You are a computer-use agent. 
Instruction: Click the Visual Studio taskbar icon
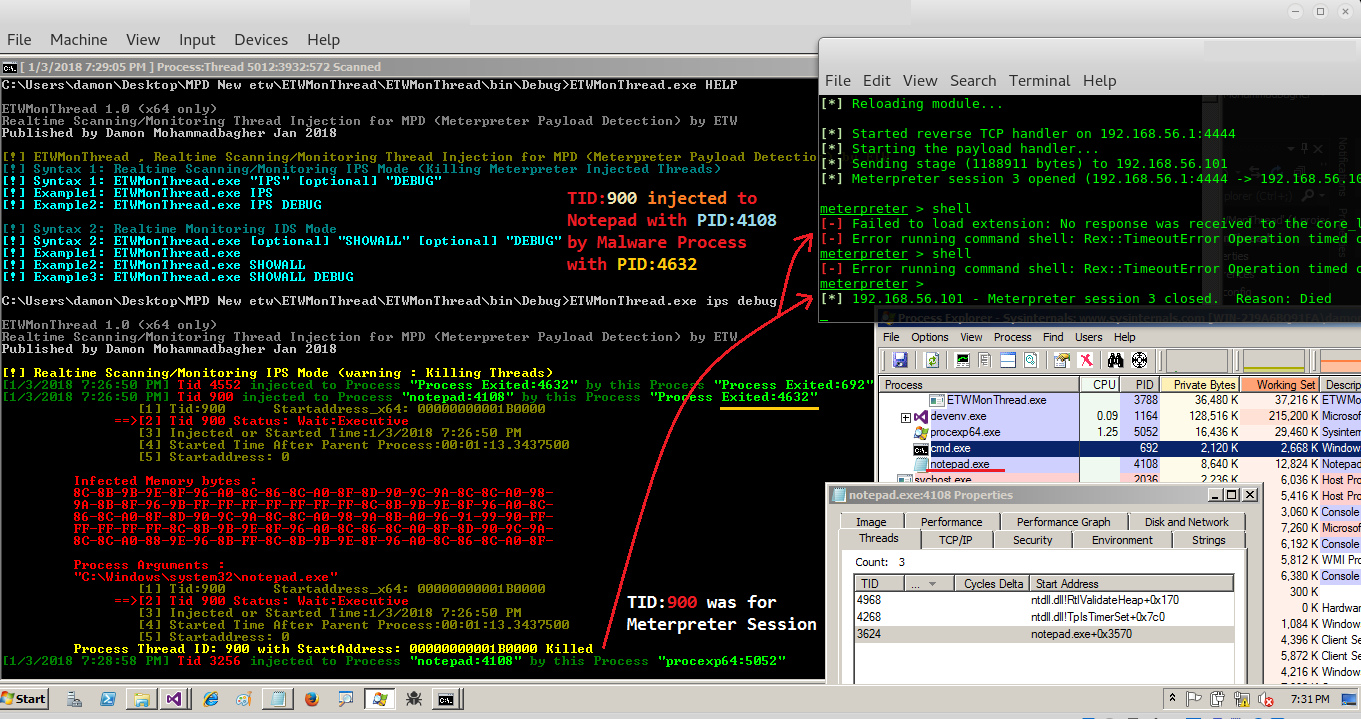174,699
